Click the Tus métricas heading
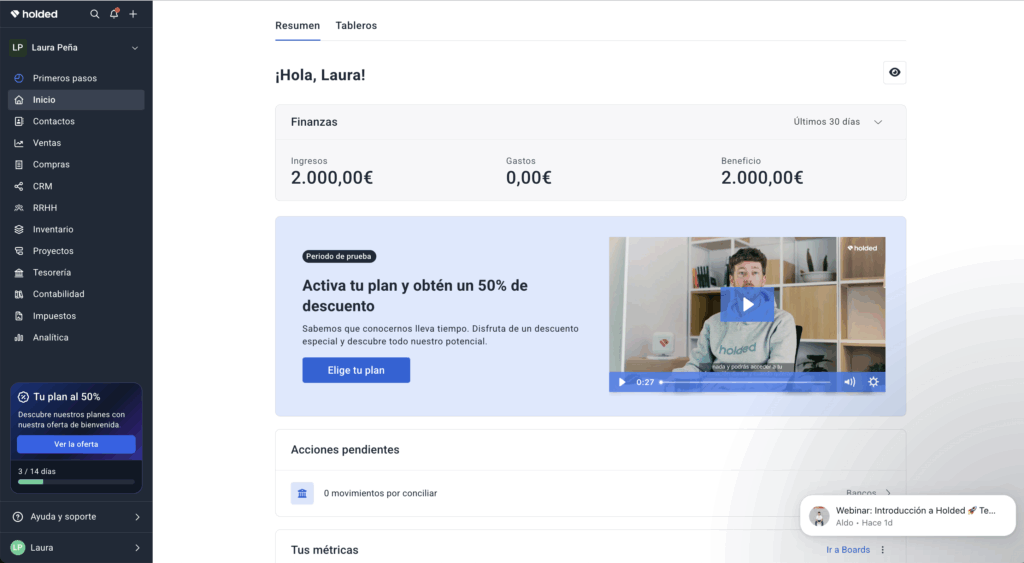This screenshot has height=563, width=1024. pyautogui.click(x=325, y=550)
